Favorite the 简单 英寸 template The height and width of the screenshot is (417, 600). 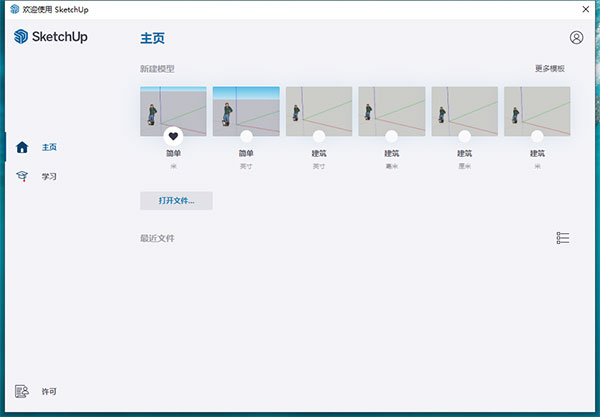[x=246, y=136]
